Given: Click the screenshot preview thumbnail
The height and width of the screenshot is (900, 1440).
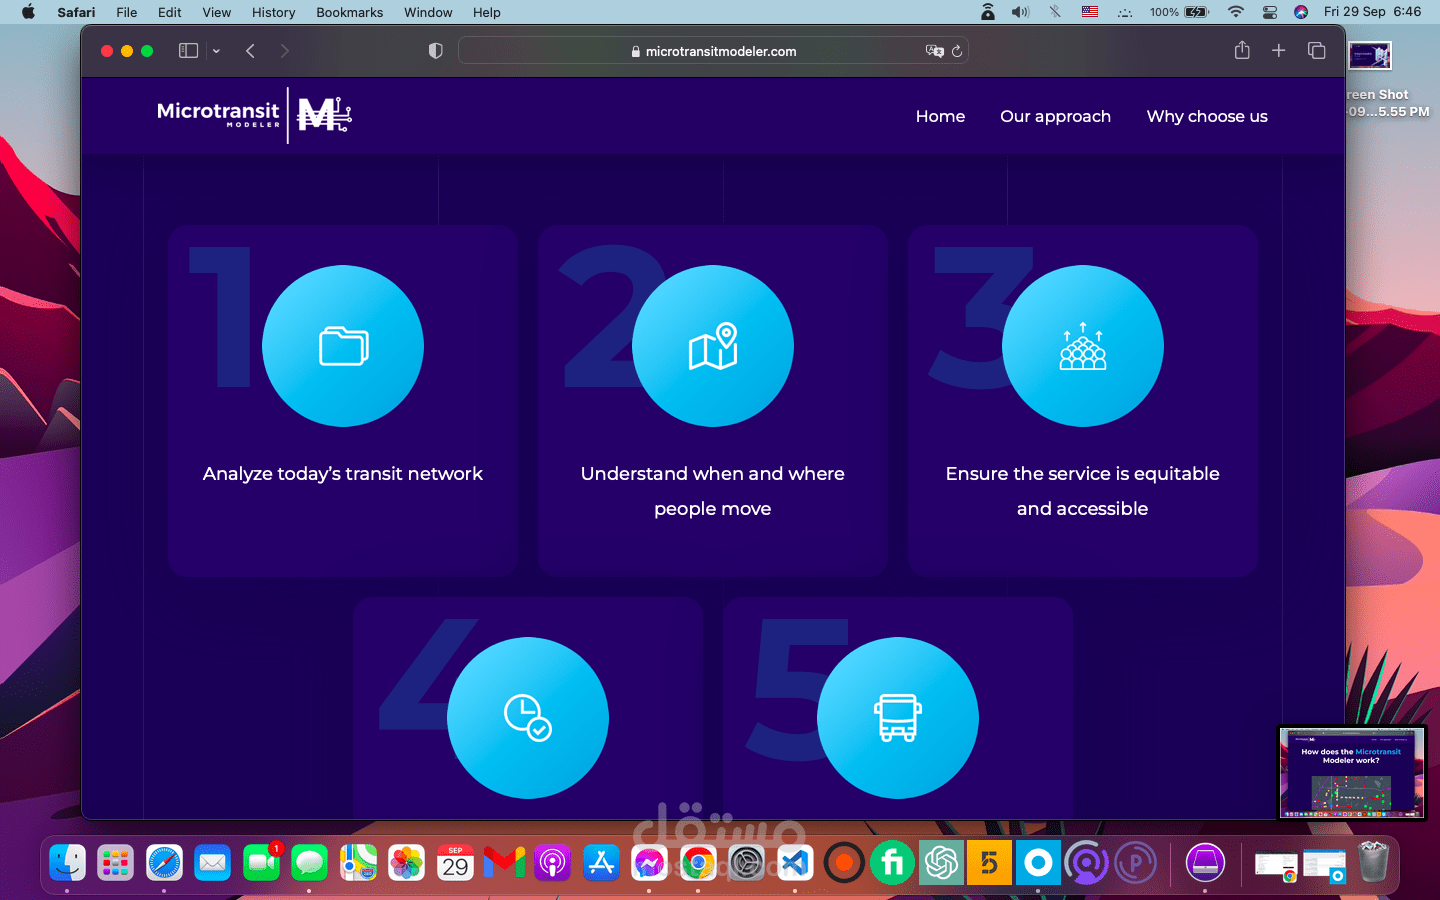Looking at the screenshot, I should 1352,772.
